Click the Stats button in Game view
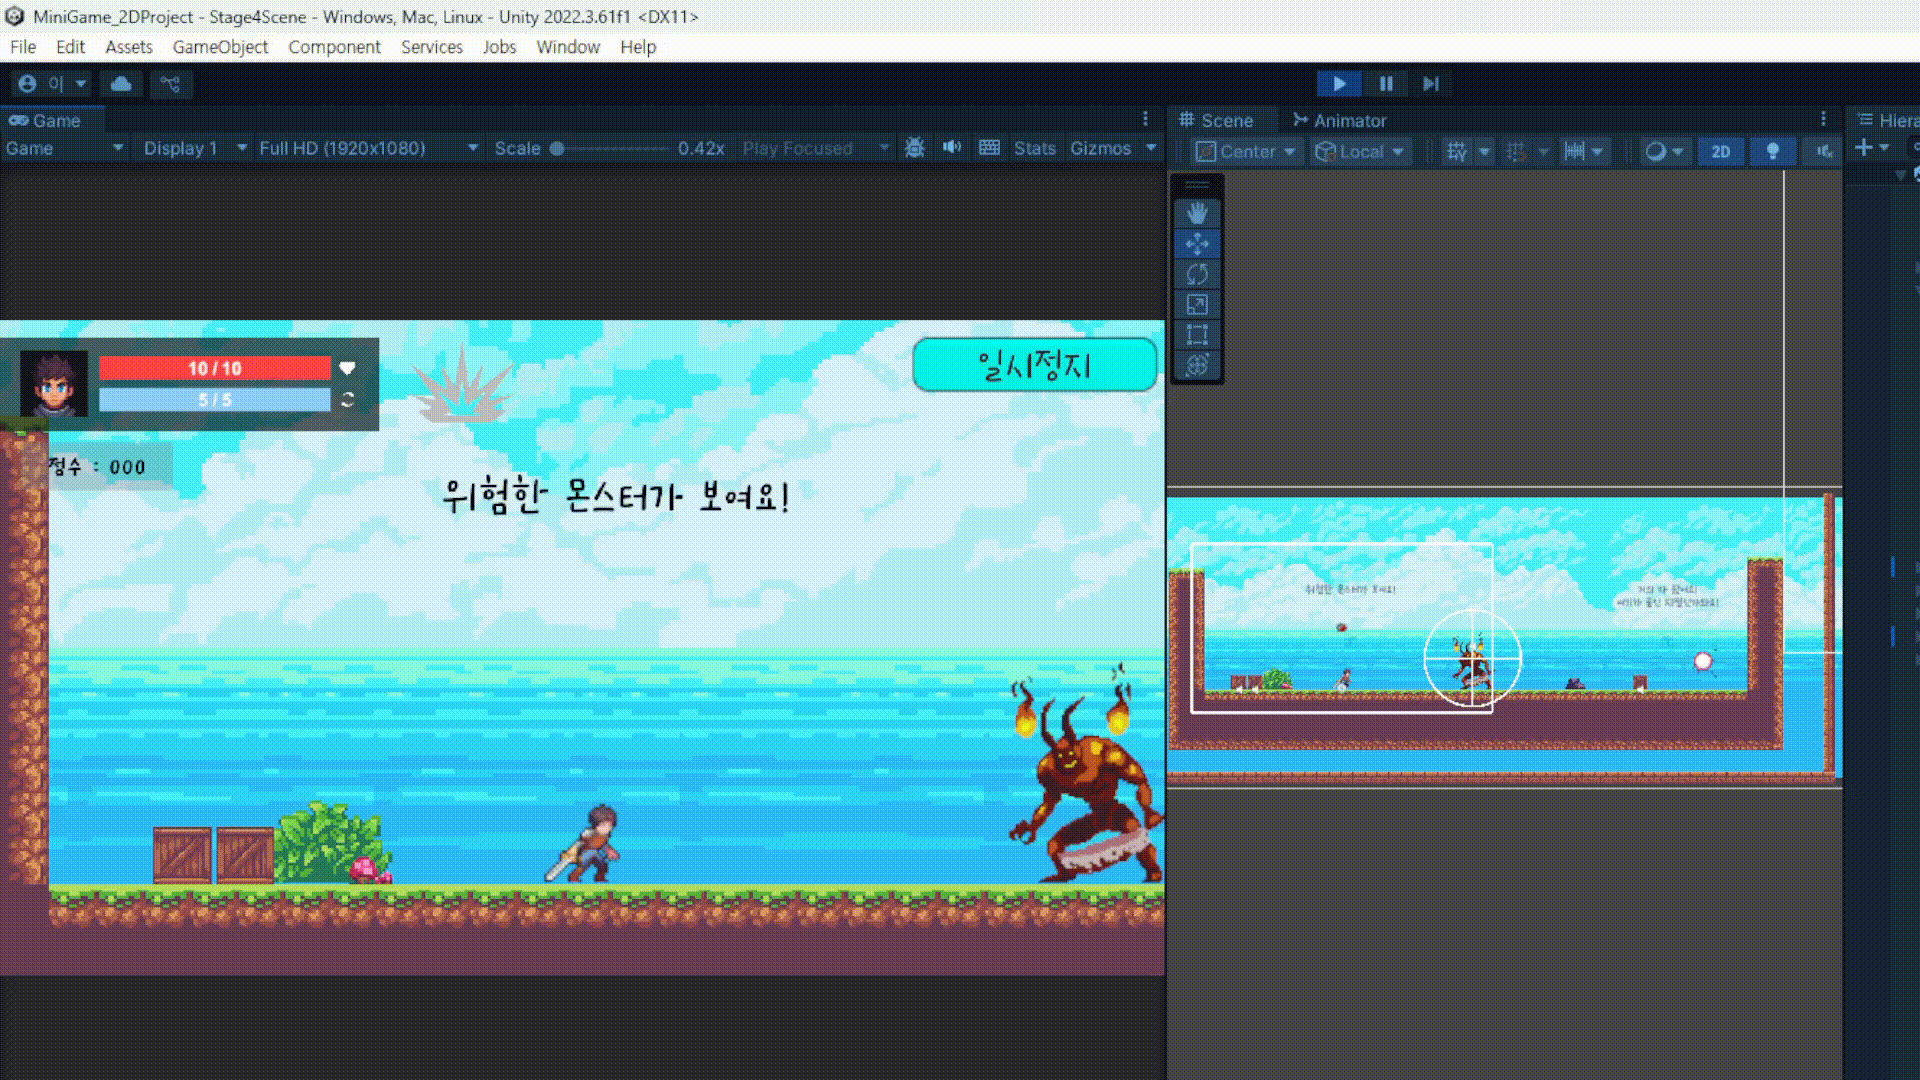1920x1080 pixels. [1034, 148]
